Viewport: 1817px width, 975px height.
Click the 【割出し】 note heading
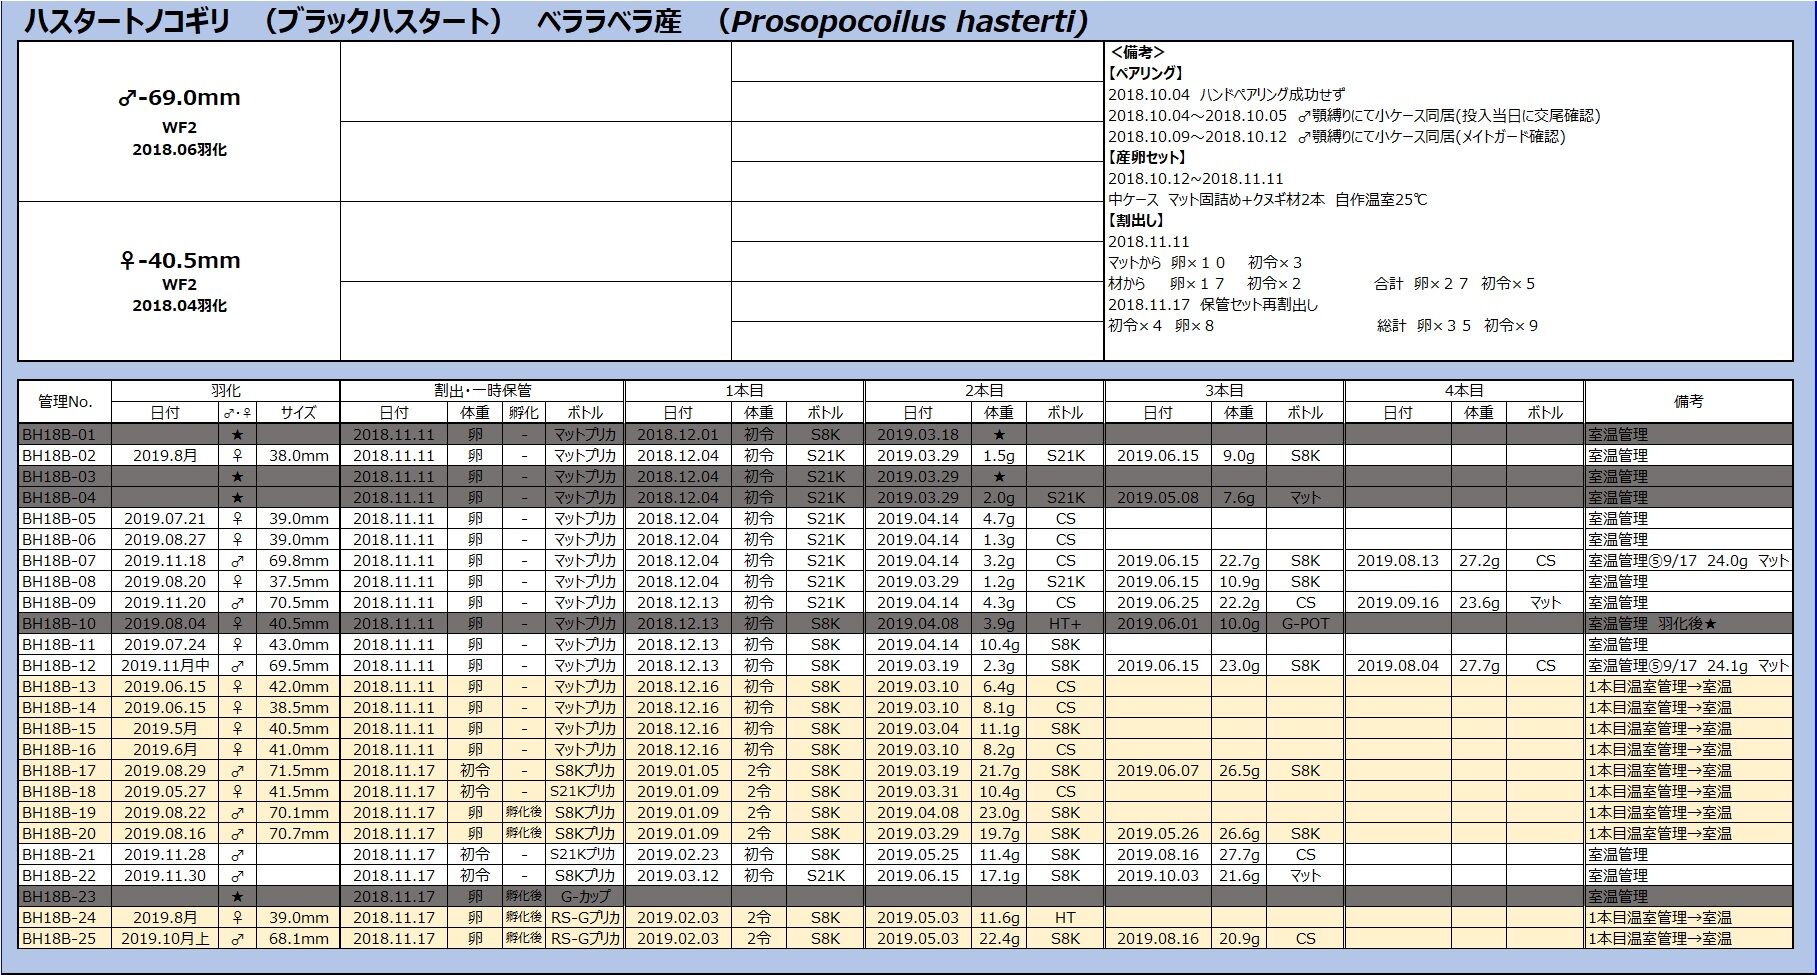click(x=1137, y=220)
